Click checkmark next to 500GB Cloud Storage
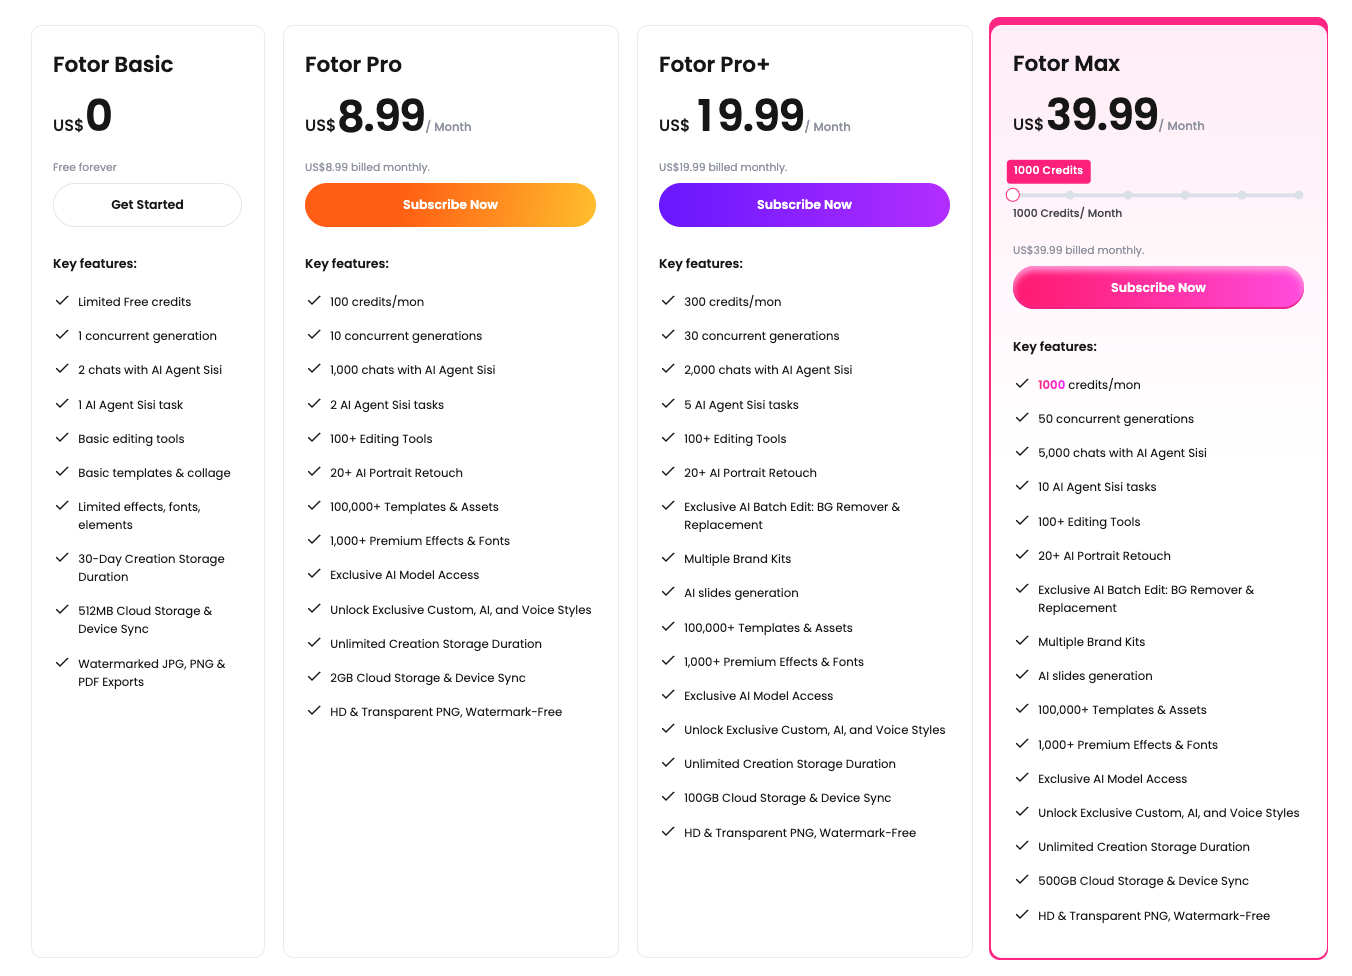This screenshot has width=1352, height=976. coord(1022,880)
